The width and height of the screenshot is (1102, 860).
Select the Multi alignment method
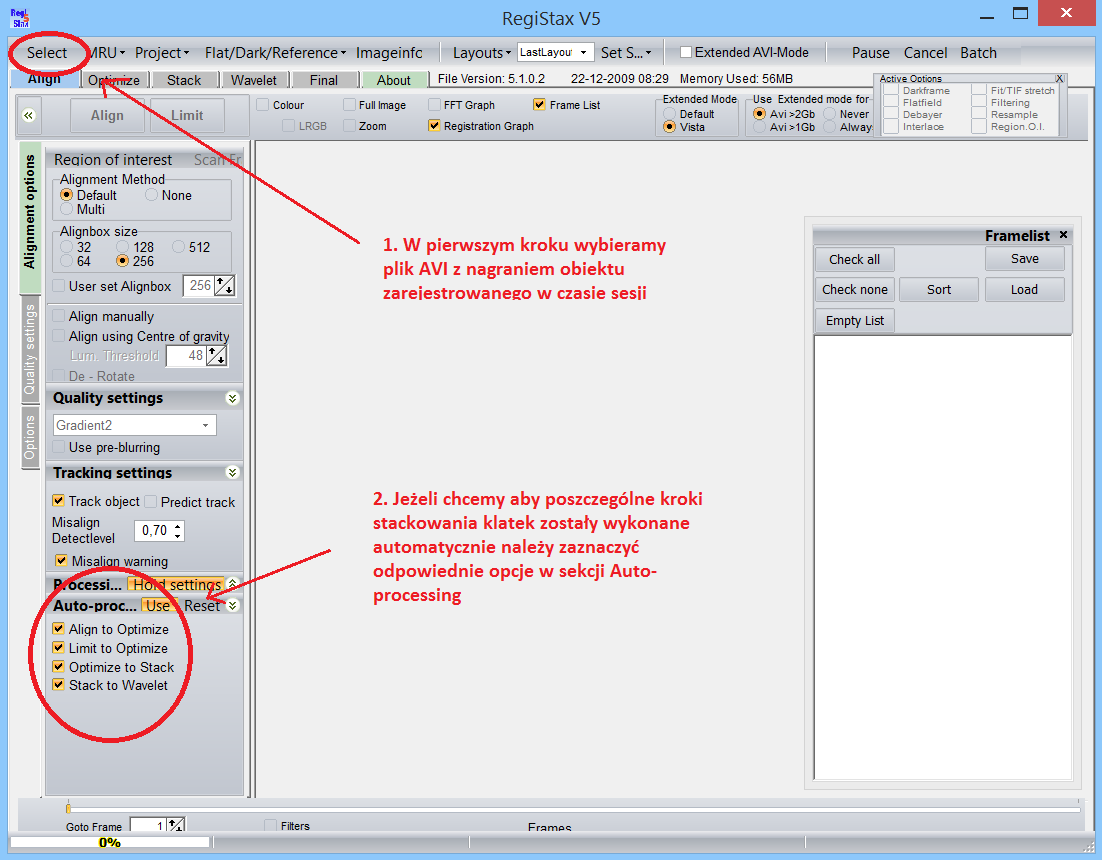pos(67,209)
